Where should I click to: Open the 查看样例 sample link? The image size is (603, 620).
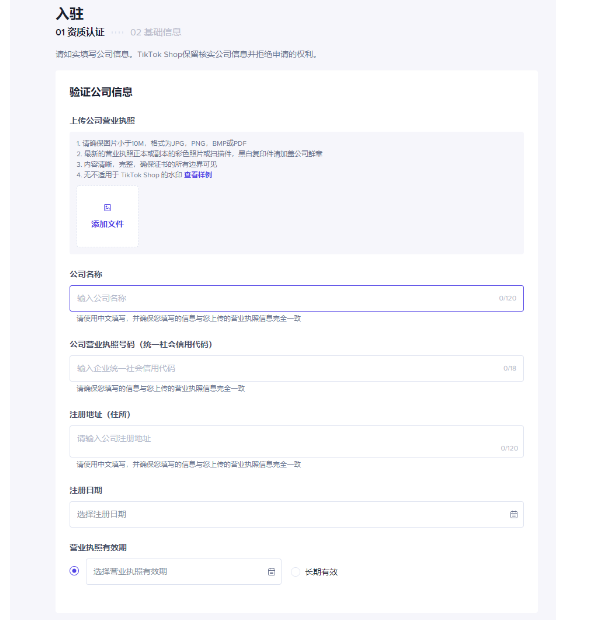[x=197, y=175]
